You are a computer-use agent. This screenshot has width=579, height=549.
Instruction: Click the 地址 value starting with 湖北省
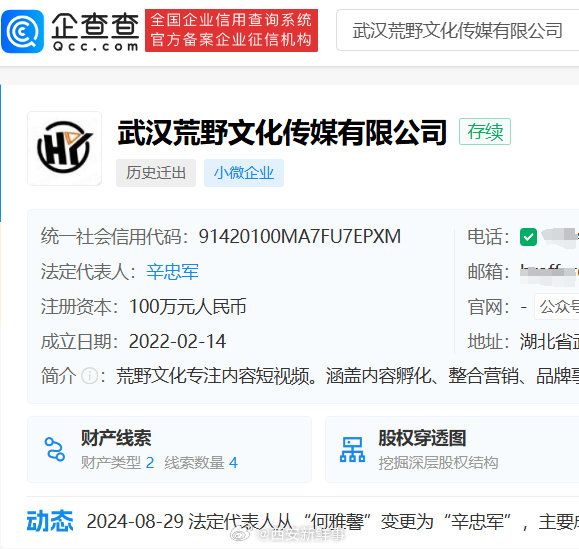click(x=549, y=341)
